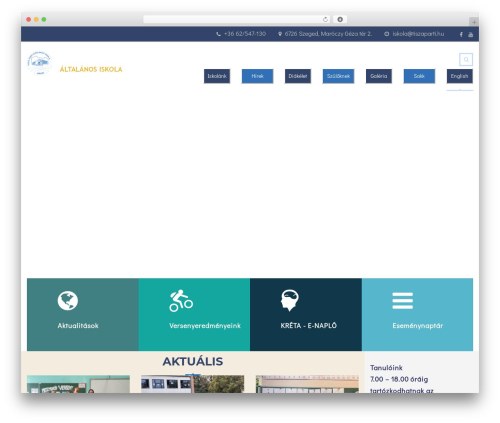Open the Iskolánk menu
This screenshot has height=423, width=500.
click(217, 76)
